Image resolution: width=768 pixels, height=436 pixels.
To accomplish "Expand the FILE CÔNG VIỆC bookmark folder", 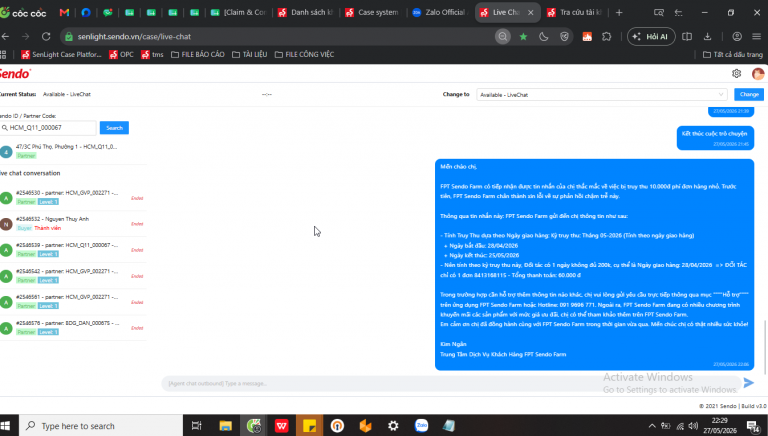I will 304,54.
